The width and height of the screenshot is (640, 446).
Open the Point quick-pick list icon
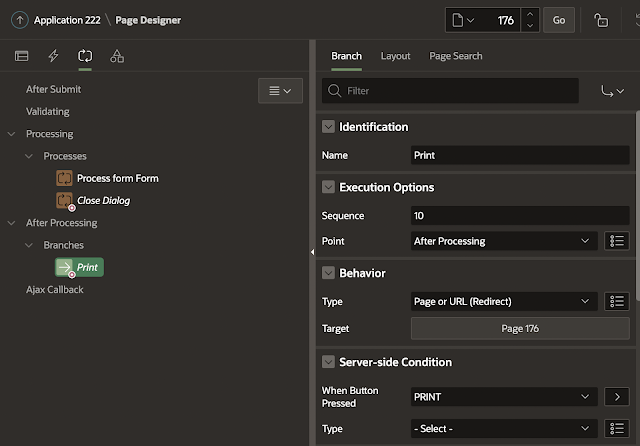(x=617, y=241)
